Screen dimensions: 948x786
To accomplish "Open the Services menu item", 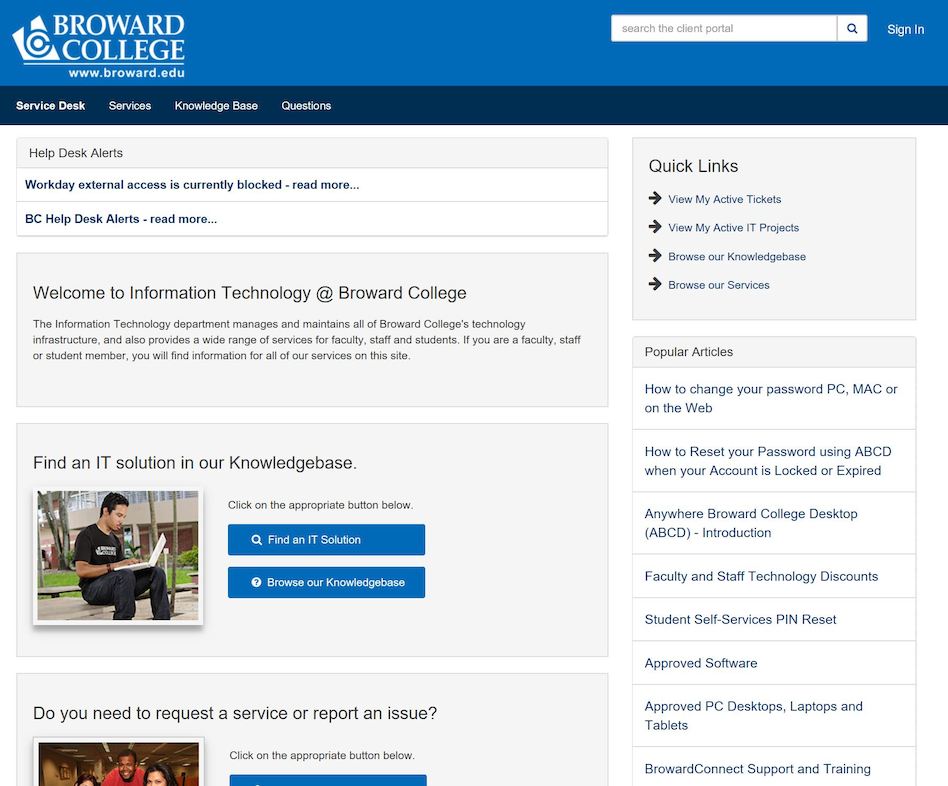I will click(x=130, y=105).
